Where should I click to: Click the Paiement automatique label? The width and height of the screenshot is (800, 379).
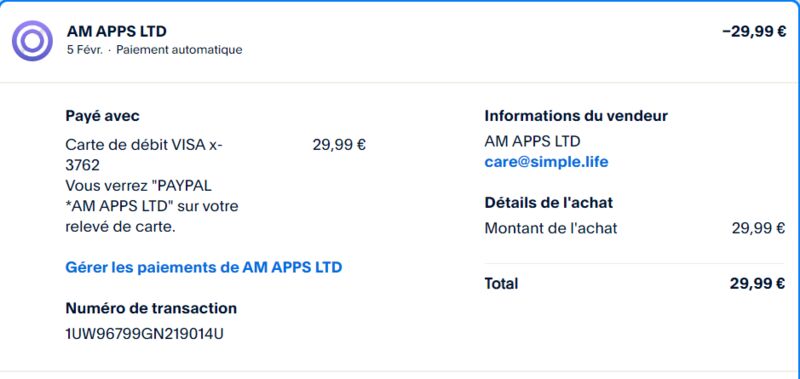(179, 50)
